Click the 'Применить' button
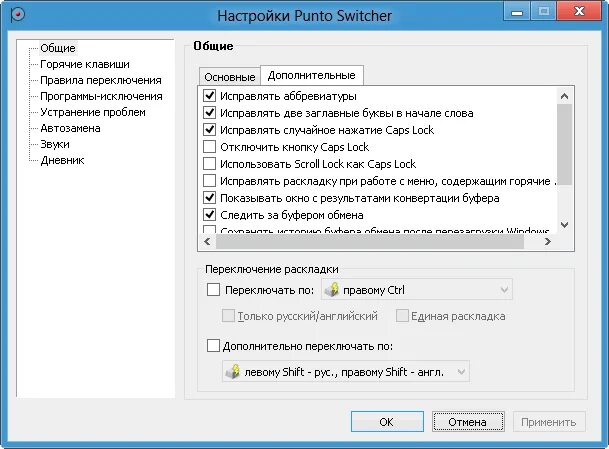This screenshot has width=609, height=449. click(549, 422)
